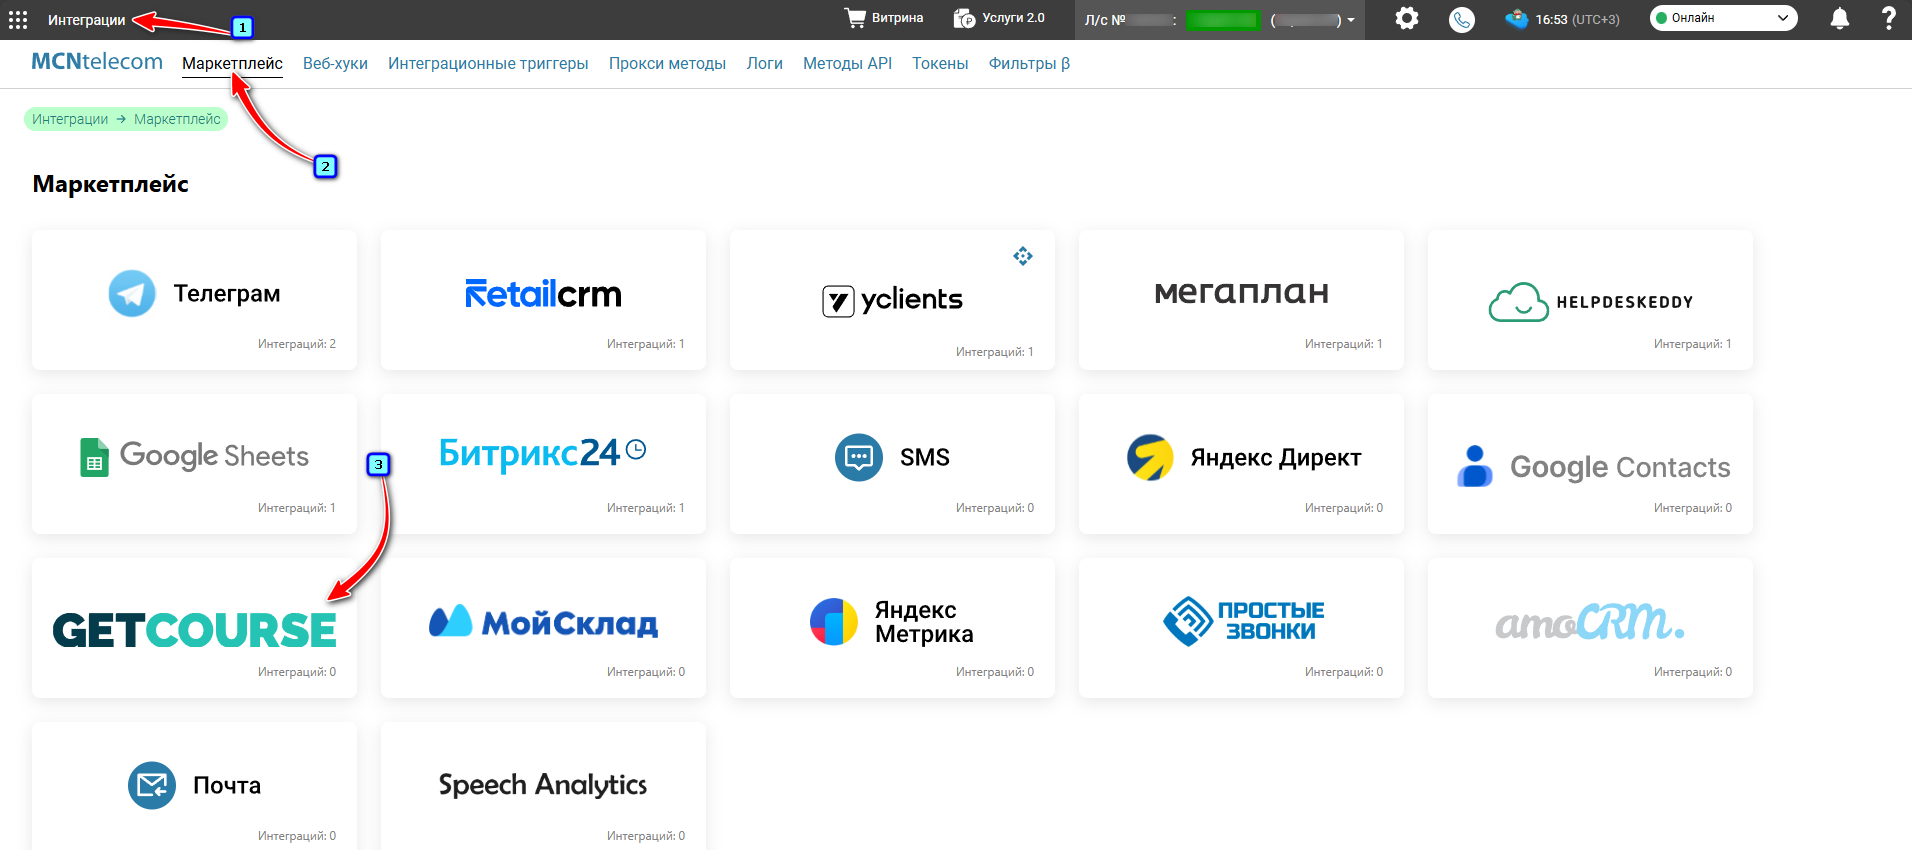Viewport: 1912px width, 850px height.
Task: Open Методы API tab
Action: pyautogui.click(x=847, y=63)
